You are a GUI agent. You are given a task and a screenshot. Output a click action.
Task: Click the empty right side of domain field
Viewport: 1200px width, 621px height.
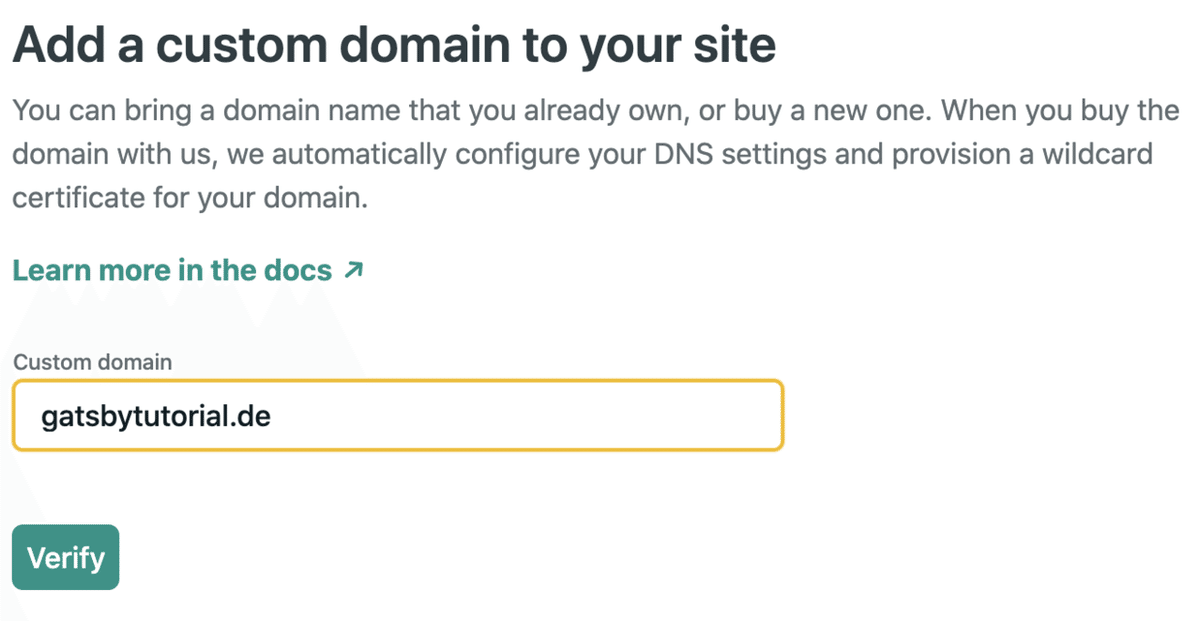click(600, 415)
